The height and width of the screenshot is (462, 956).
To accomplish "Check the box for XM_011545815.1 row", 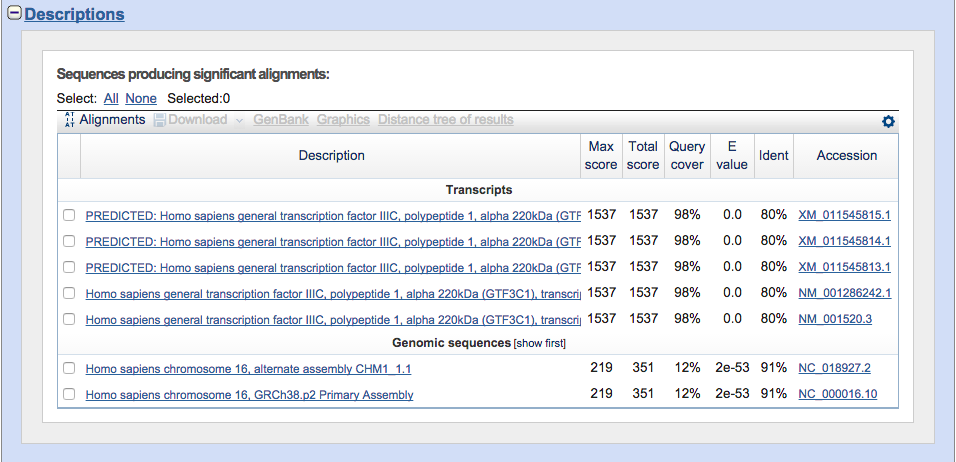I will point(69,215).
